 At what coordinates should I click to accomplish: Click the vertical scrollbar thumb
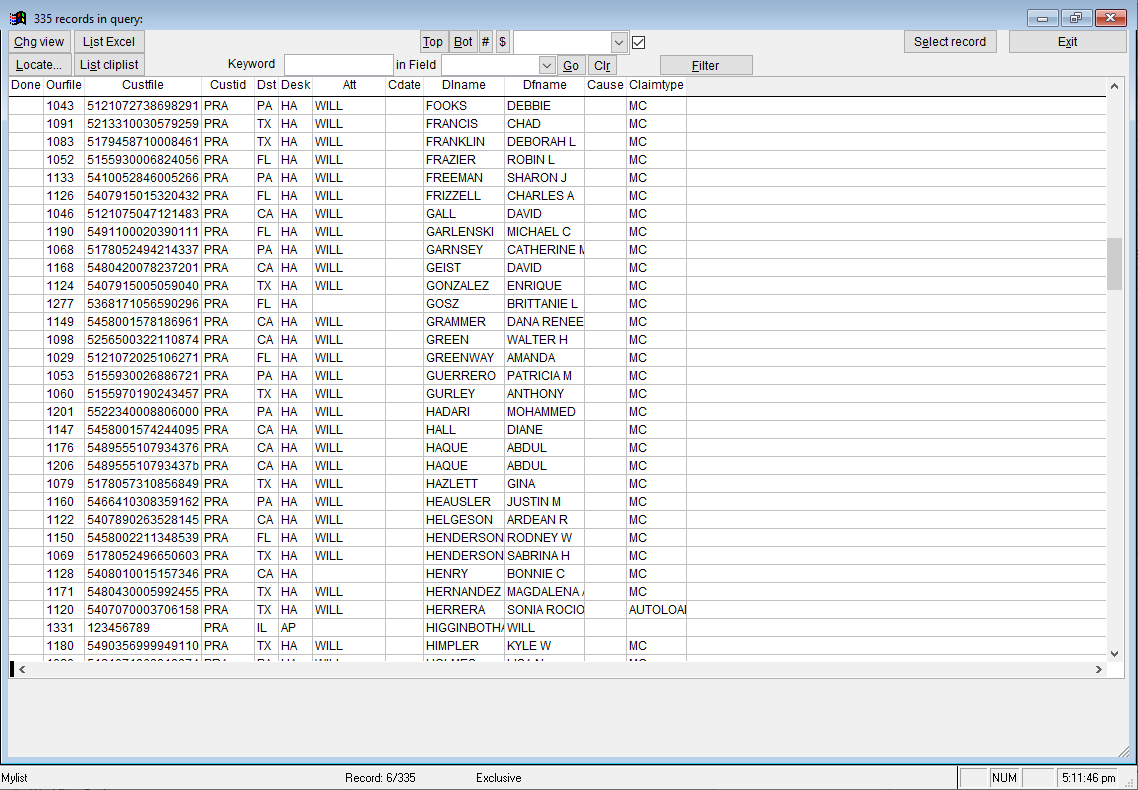click(1114, 264)
